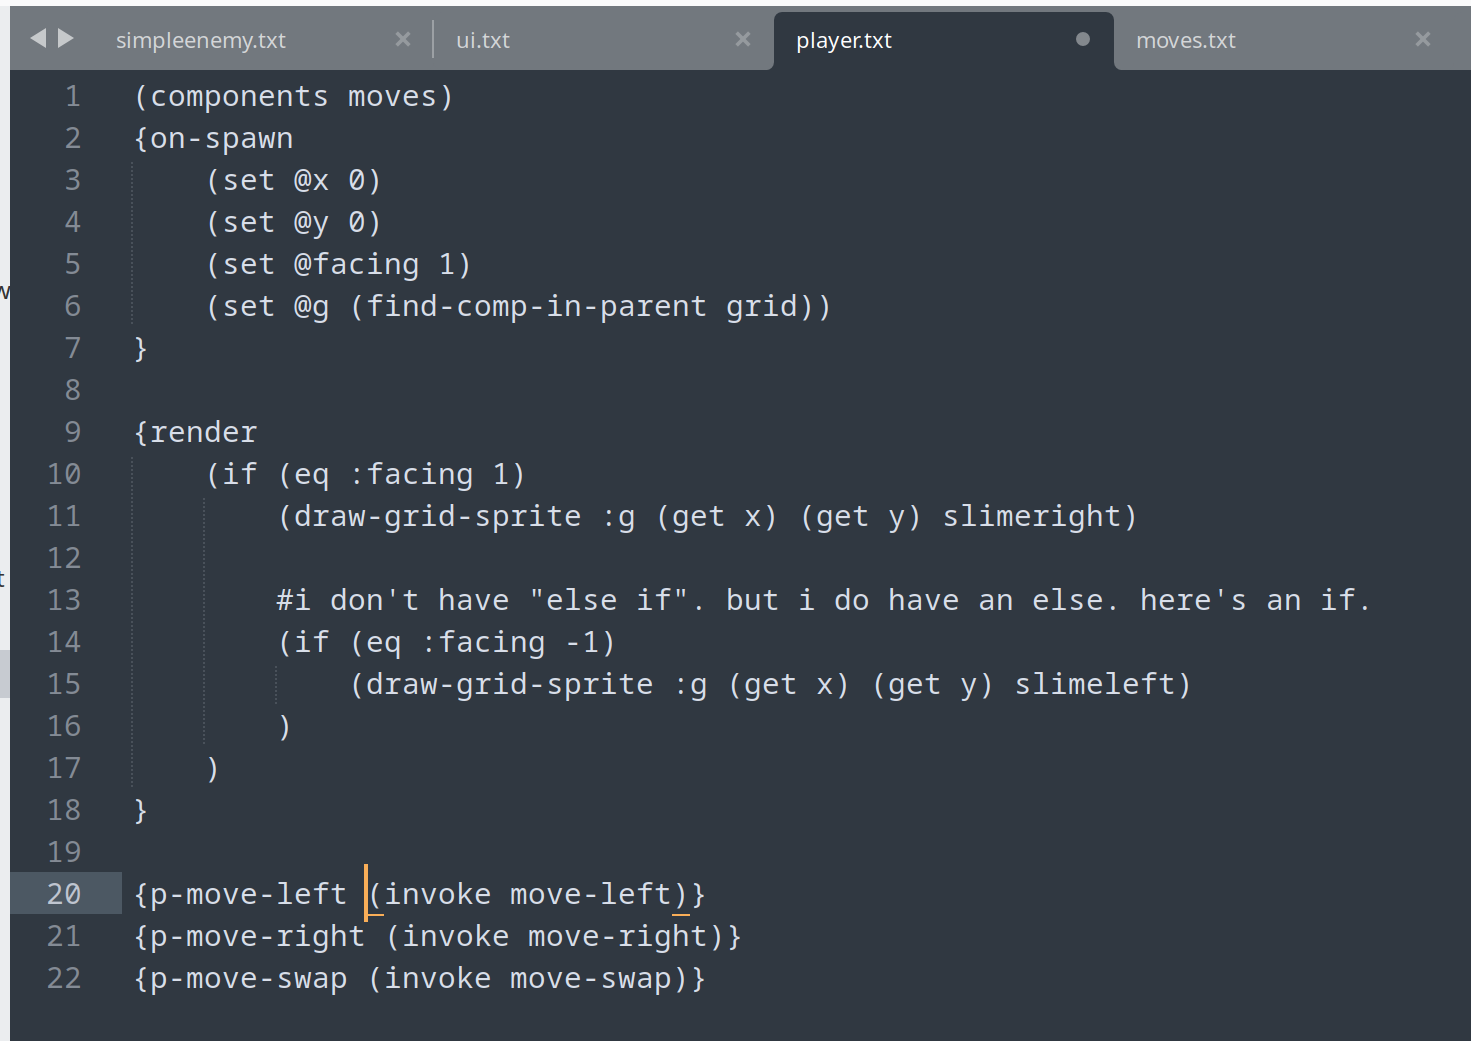Screen dimensions: 1471x1041
Task: Select line number 10 in the gutter
Action: pos(63,473)
